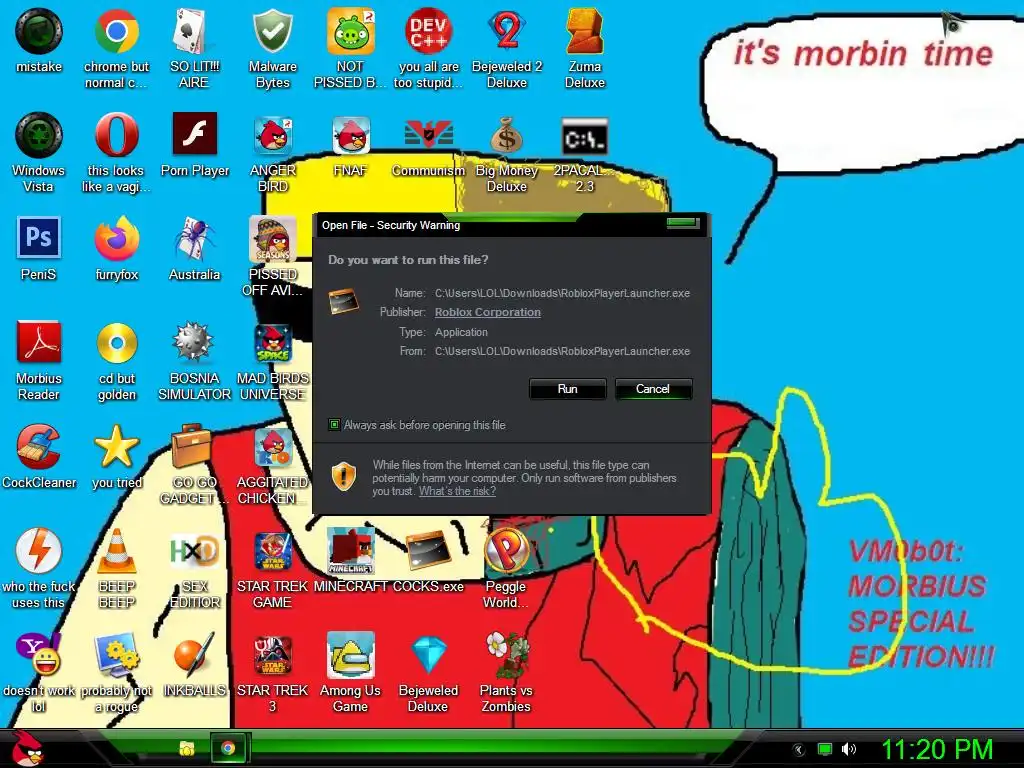Open the Windows Vista recycle bin icon
Screen dimensions: 1024x768
(x=39, y=136)
